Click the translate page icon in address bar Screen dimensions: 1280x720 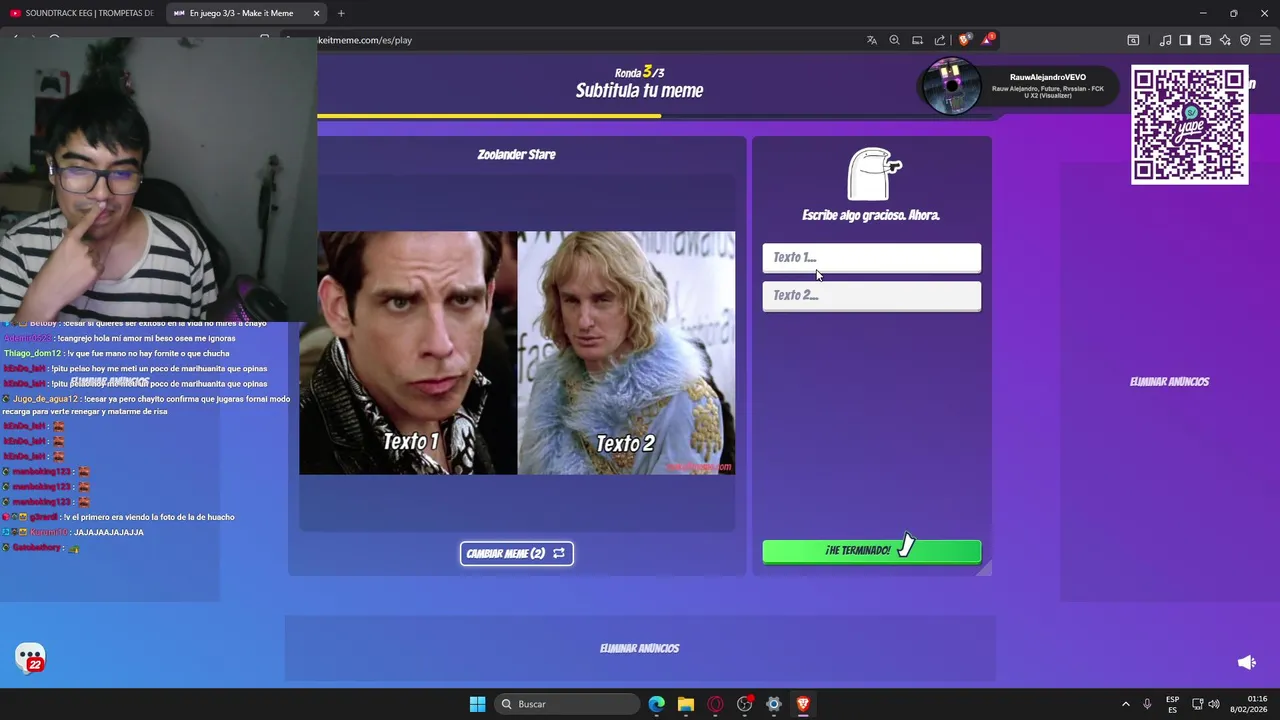coord(872,40)
